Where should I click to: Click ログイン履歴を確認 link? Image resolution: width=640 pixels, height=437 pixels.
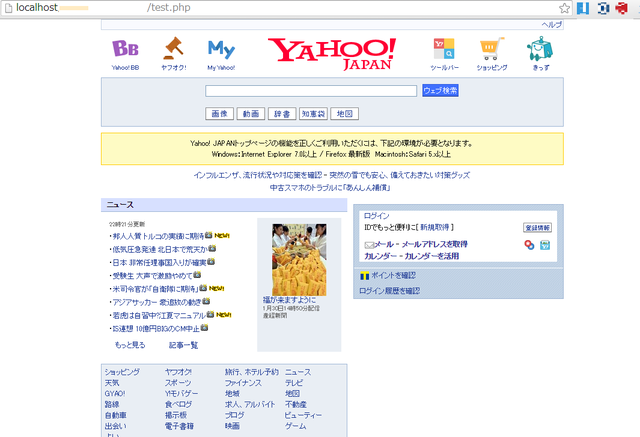389,291
